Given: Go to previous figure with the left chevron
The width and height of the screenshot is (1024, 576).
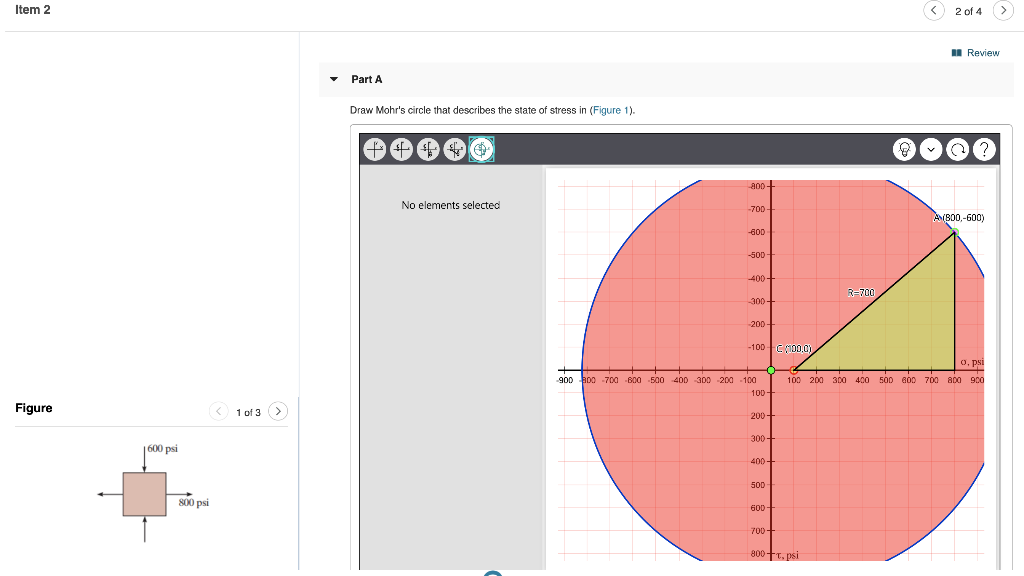Looking at the screenshot, I should tap(218, 410).
